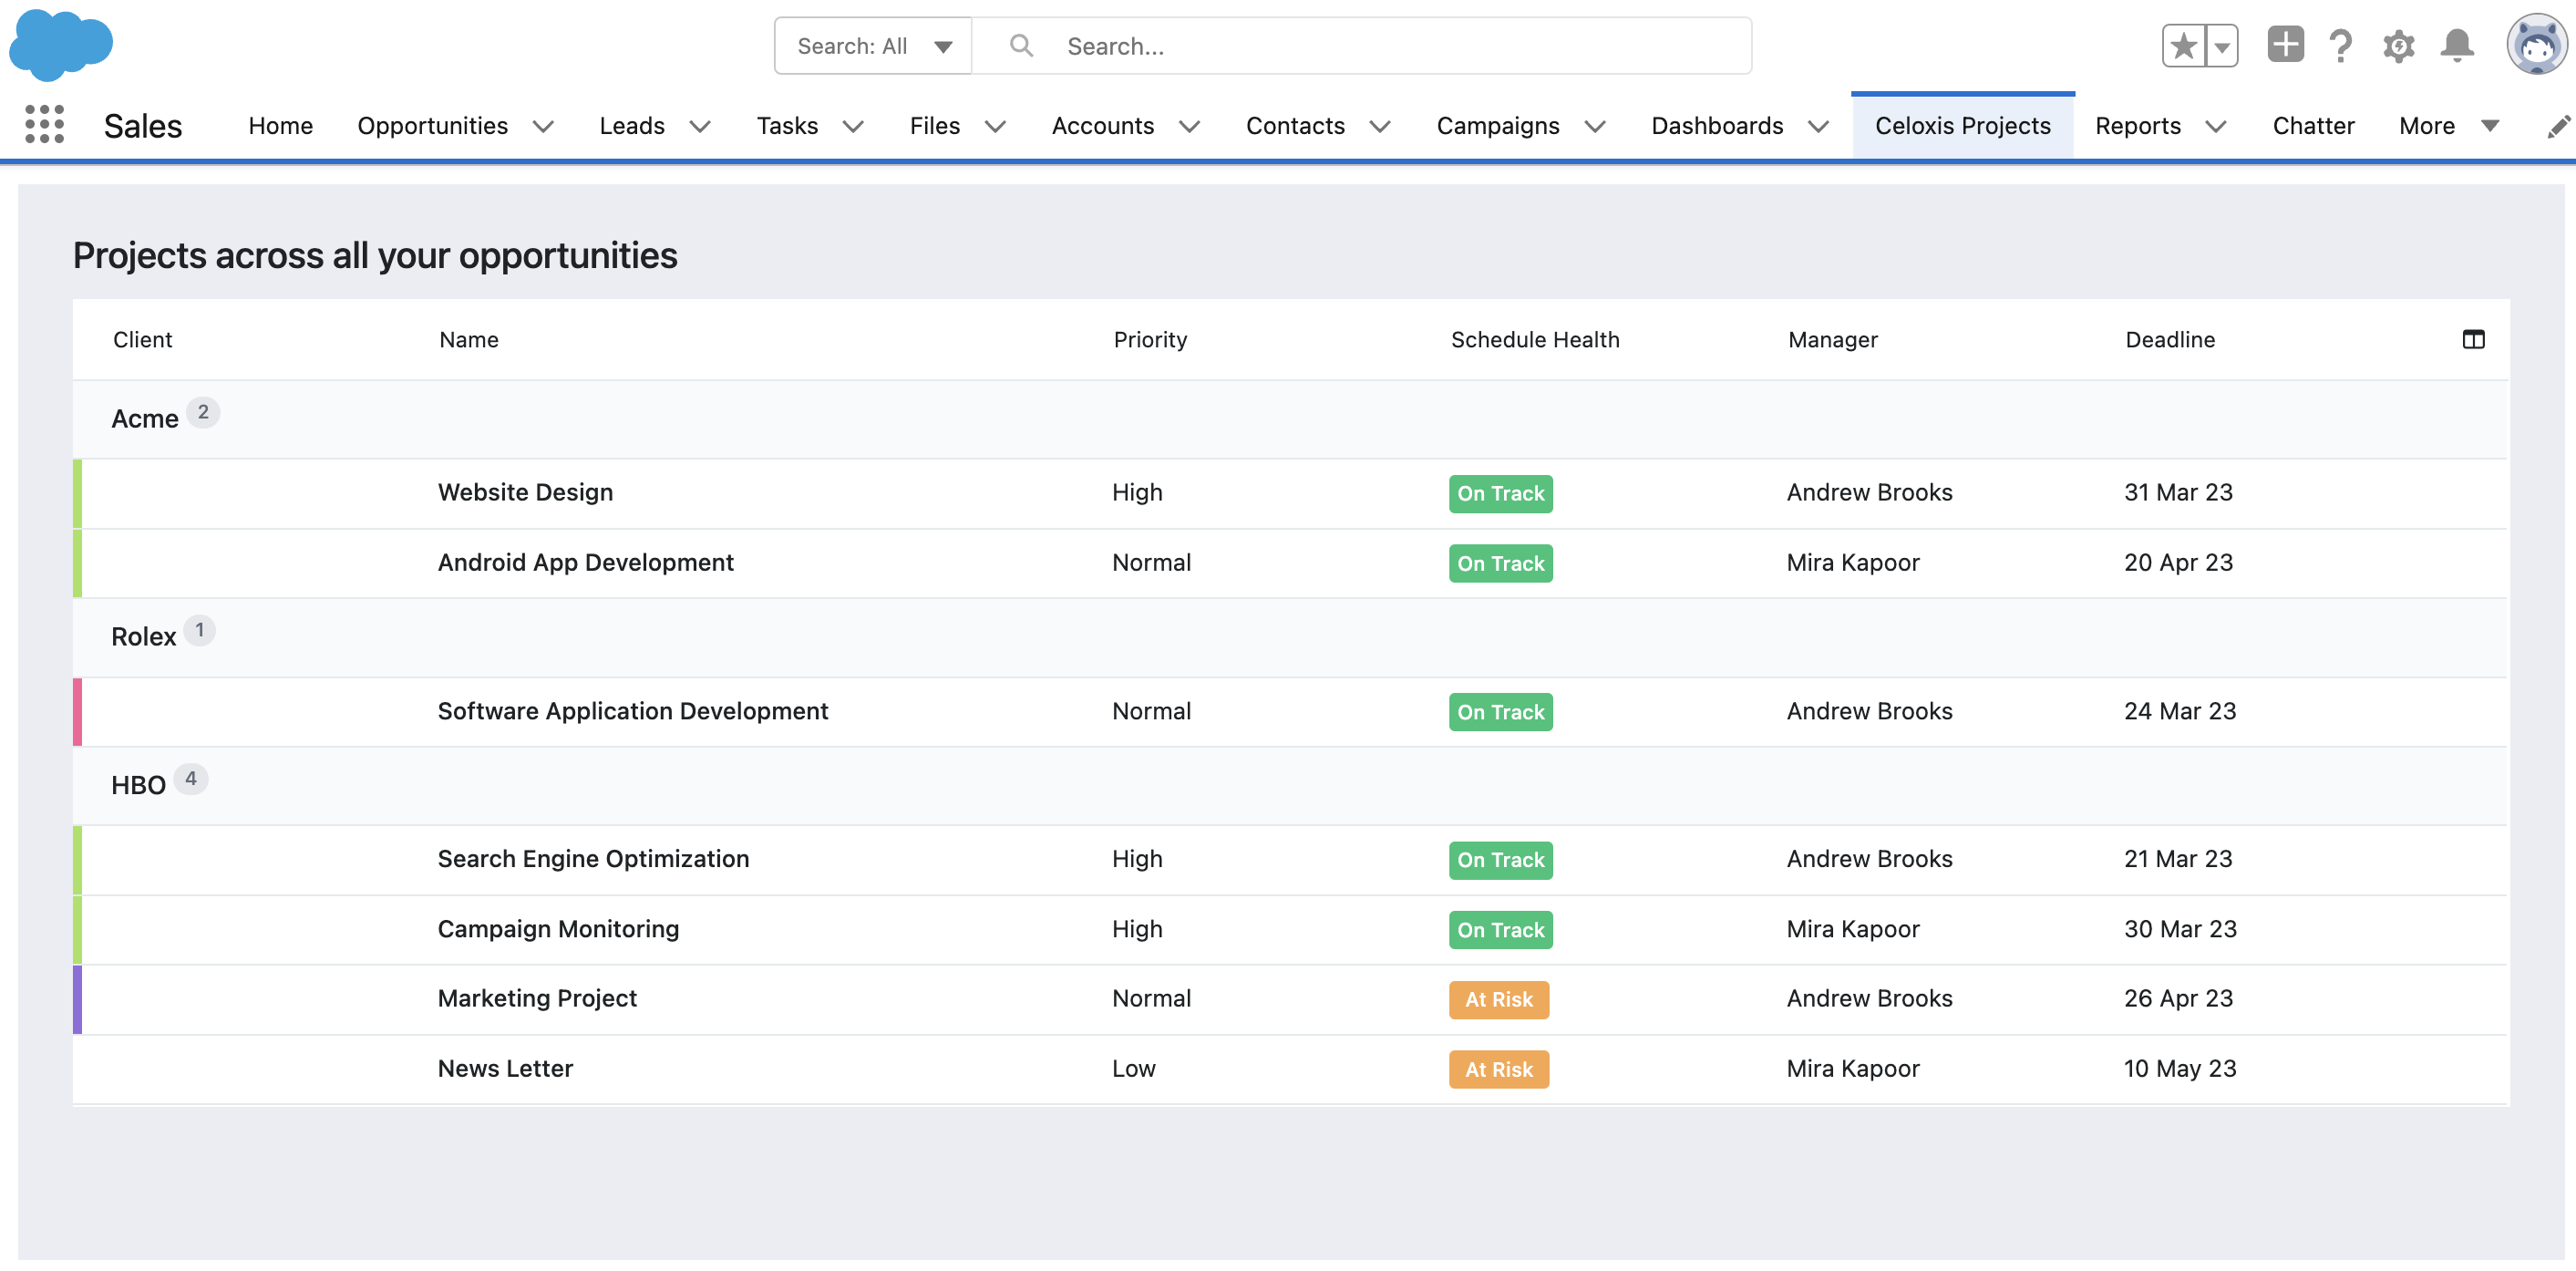Expand the favorites list dropdown arrow

click(2222, 46)
